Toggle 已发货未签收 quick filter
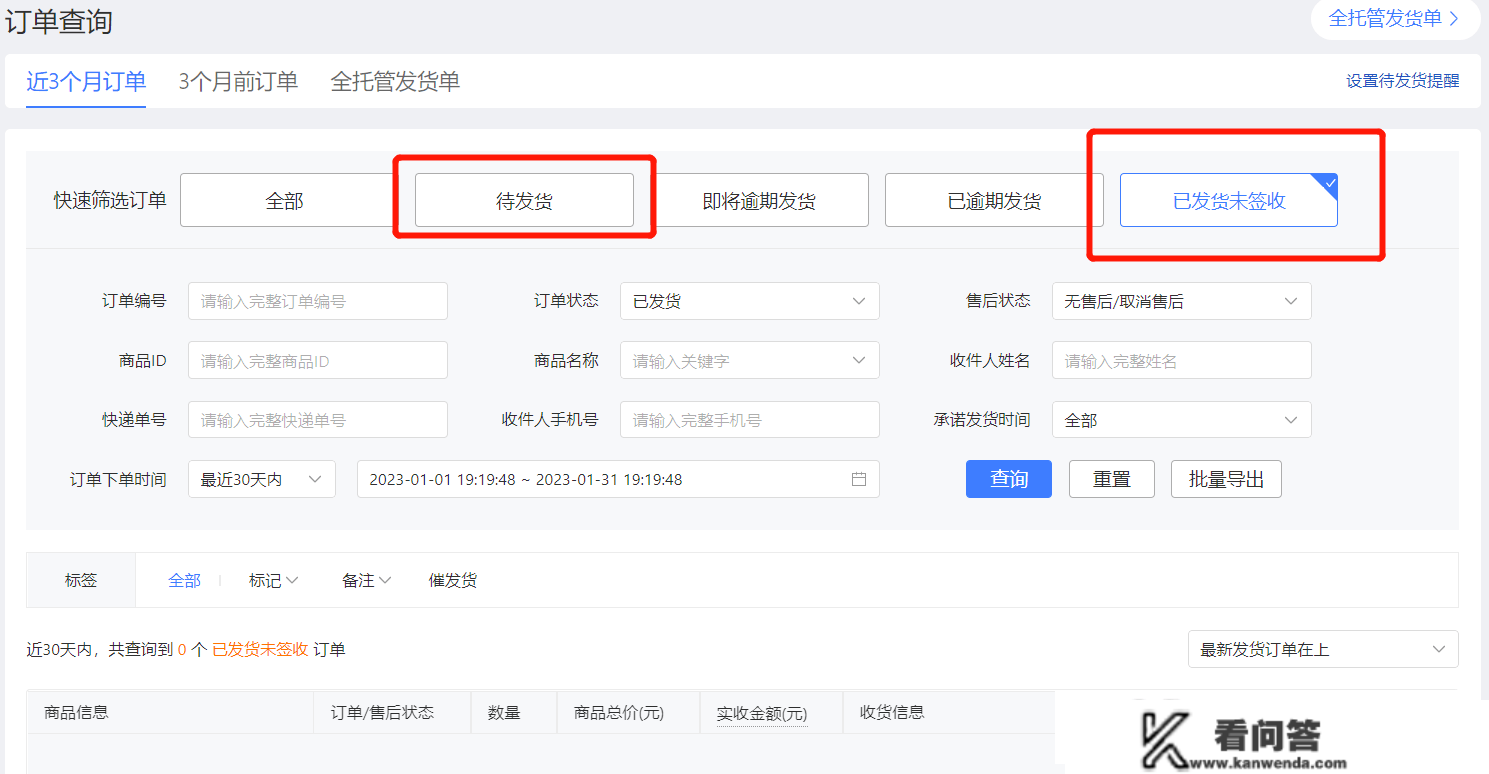The width and height of the screenshot is (1489, 774). point(1229,201)
